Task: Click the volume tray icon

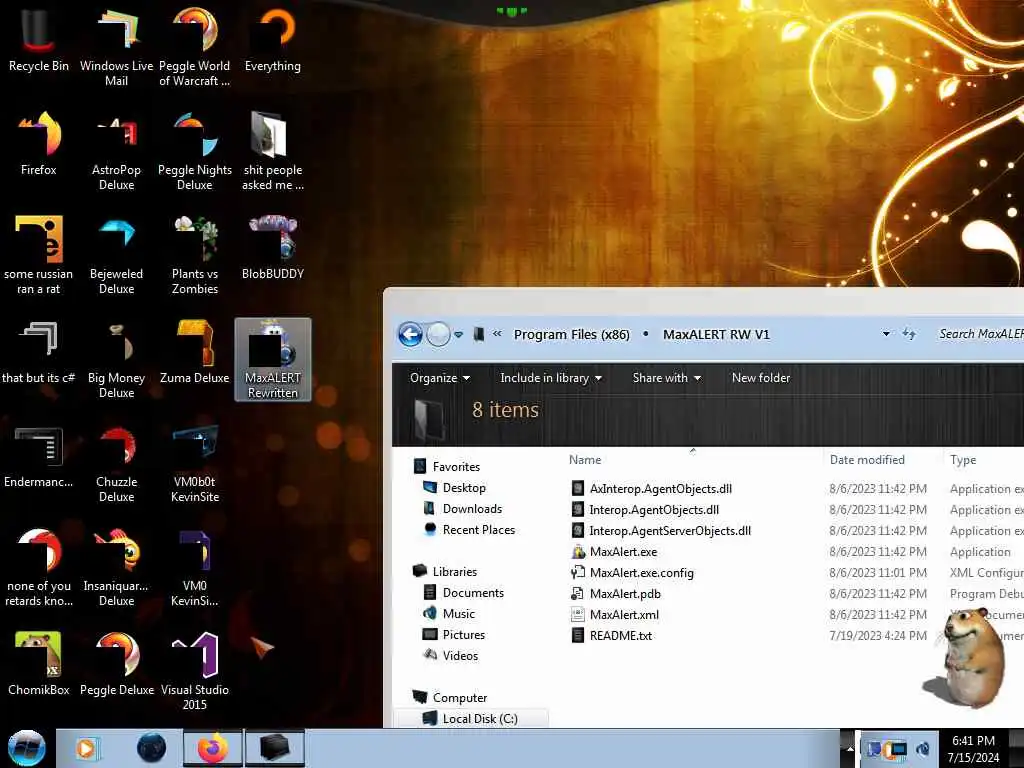Action: pyautogui.click(x=923, y=749)
